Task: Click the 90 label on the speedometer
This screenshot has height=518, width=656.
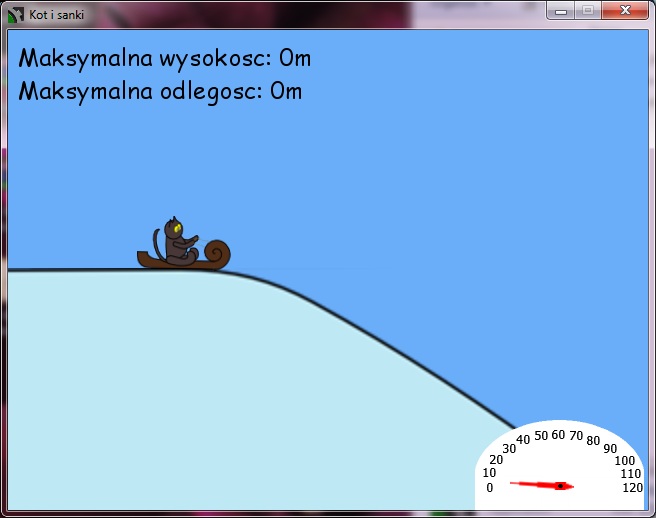Action: click(x=610, y=449)
